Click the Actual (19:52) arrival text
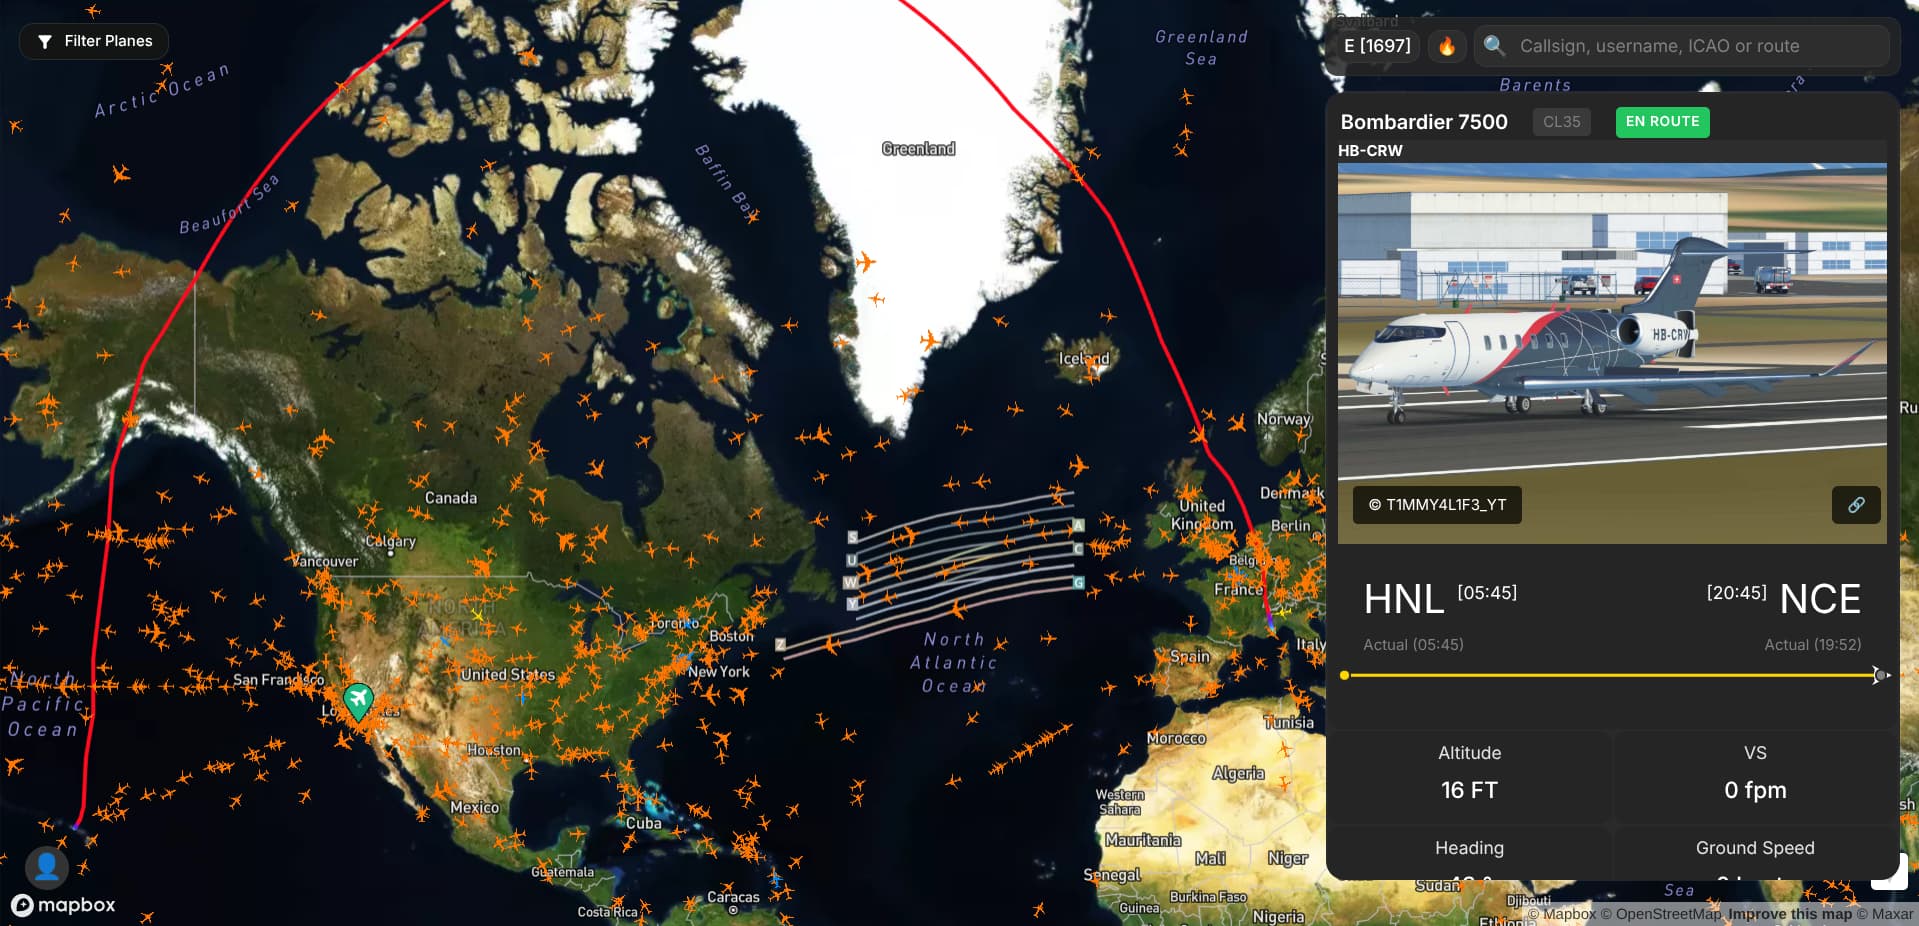The width and height of the screenshot is (1919, 926). (1812, 645)
